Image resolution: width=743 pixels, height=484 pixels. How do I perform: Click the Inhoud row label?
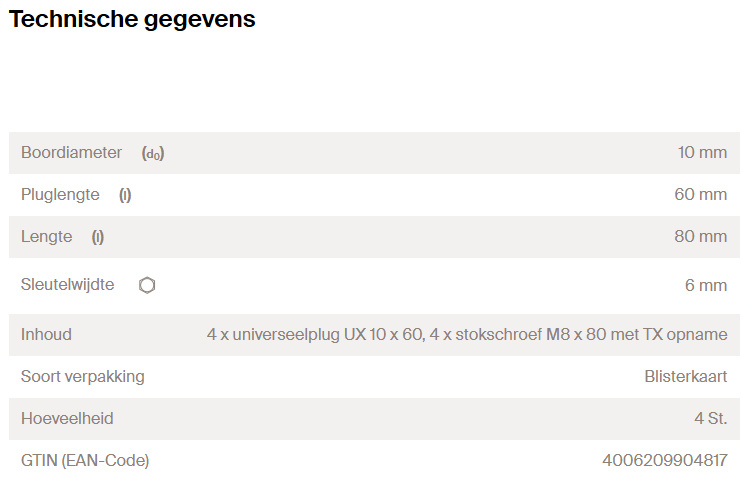click(46, 334)
